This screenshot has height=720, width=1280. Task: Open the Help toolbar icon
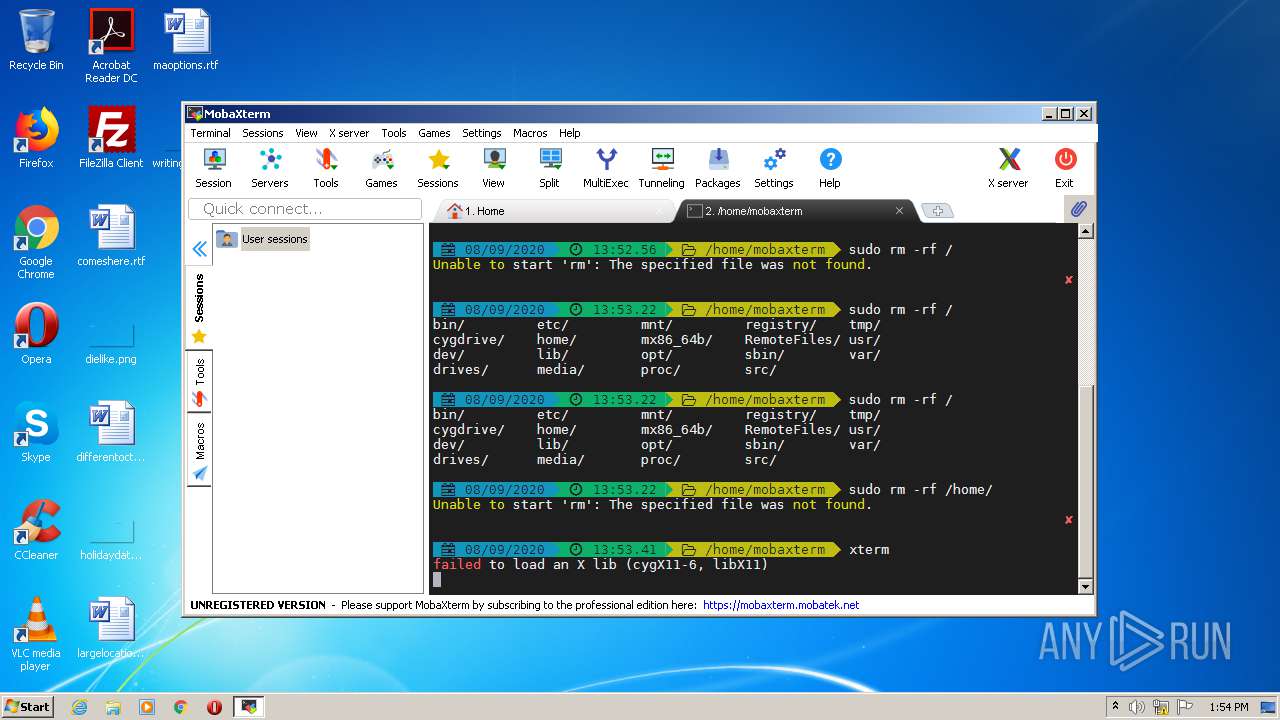click(830, 168)
